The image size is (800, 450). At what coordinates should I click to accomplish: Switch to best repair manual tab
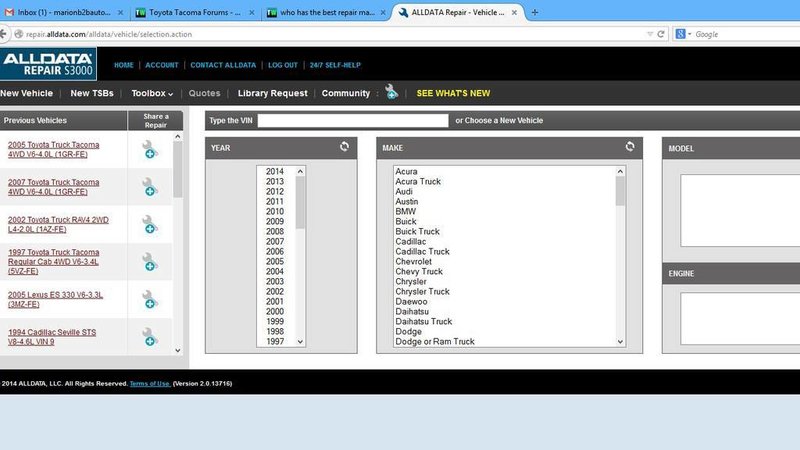click(327, 12)
